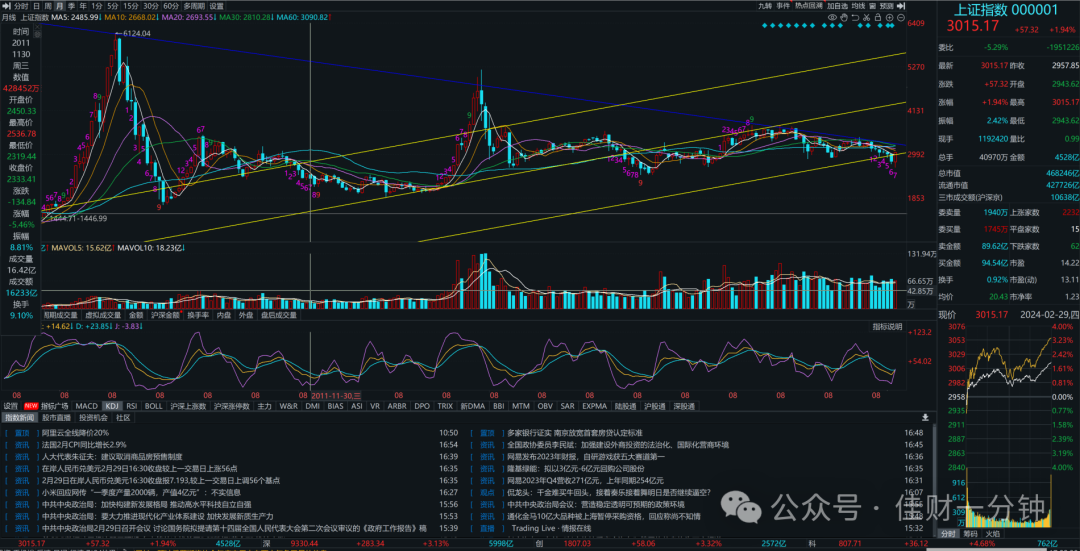Image resolution: width=1080 pixels, height=551 pixels.
Task: Select the EXPMA indicator tab
Action: click(x=594, y=406)
